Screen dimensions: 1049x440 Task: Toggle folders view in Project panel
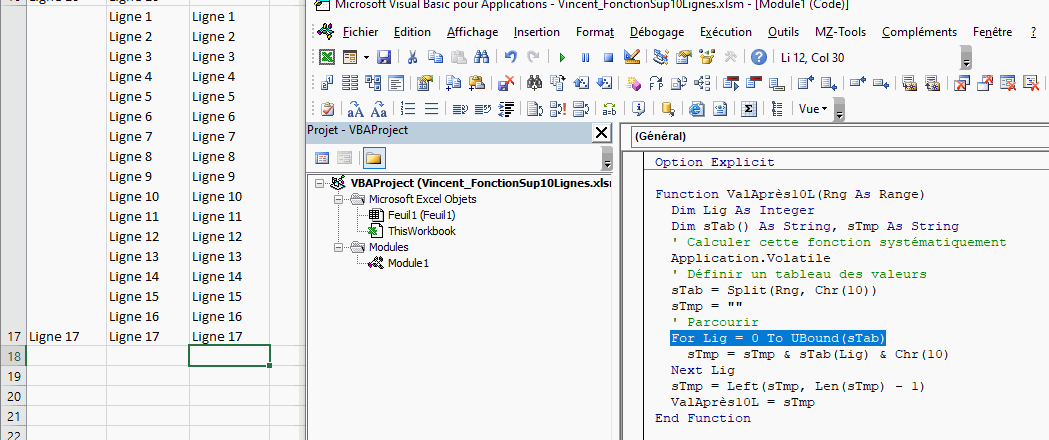click(x=373, y=158)
